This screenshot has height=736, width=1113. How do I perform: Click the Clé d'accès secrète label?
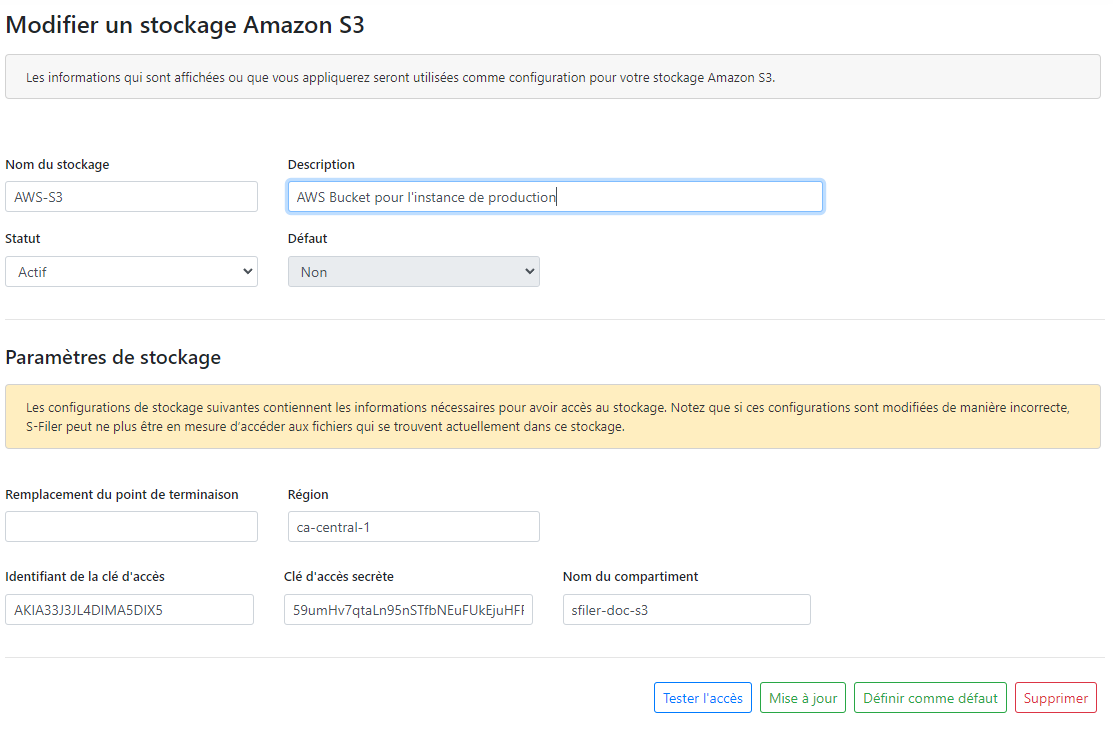[339, 576]
